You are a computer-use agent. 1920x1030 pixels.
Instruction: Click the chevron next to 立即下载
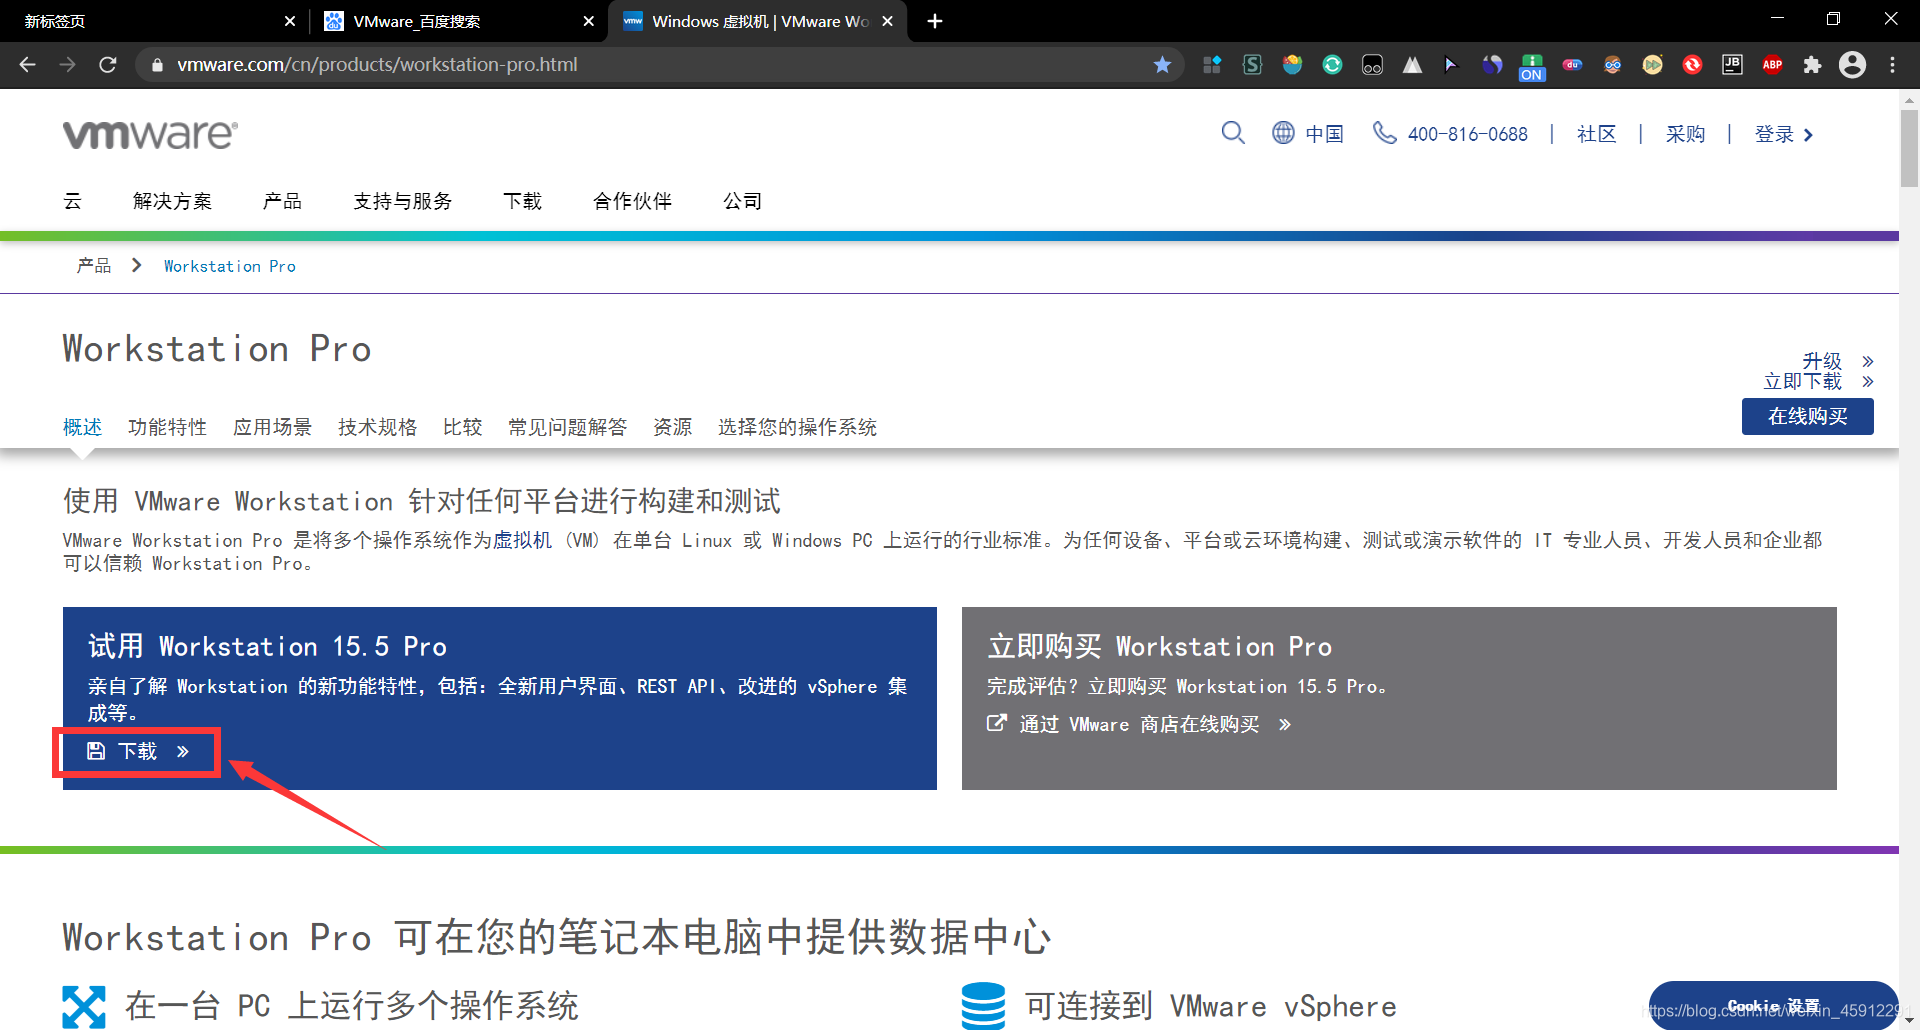coord(1867,381)
